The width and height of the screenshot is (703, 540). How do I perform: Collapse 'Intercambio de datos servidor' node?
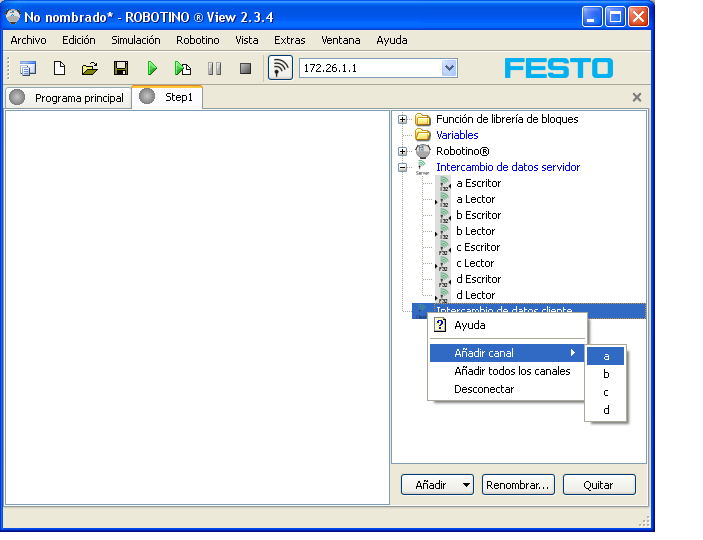pos(403,168)
